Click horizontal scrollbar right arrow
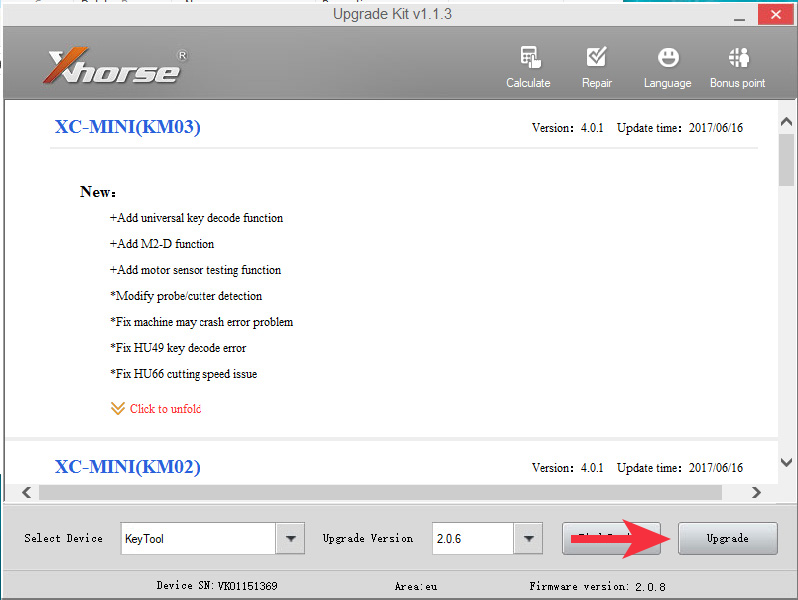The image size is (798, 600). [x=756, y=492]
